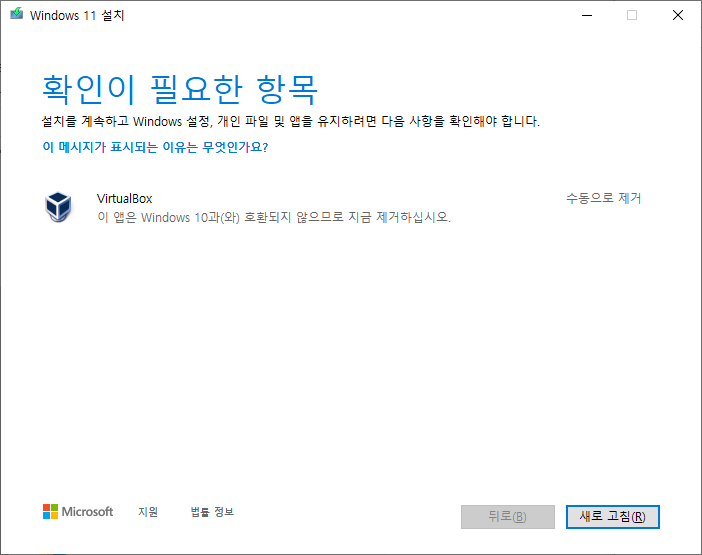Click the VirtualBox incompatibility message text
Viewport: 702px width, 555px height.
(274, 218)
